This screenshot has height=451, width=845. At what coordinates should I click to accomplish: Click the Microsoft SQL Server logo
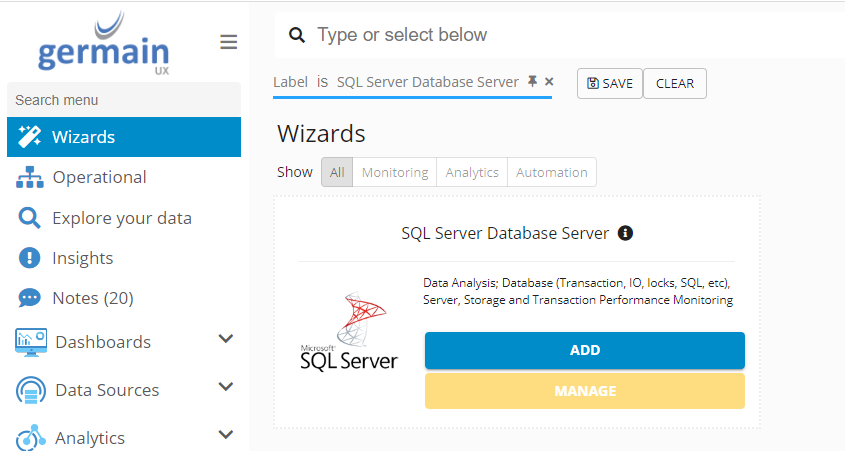pyautogui.click(x=349, y=332)
